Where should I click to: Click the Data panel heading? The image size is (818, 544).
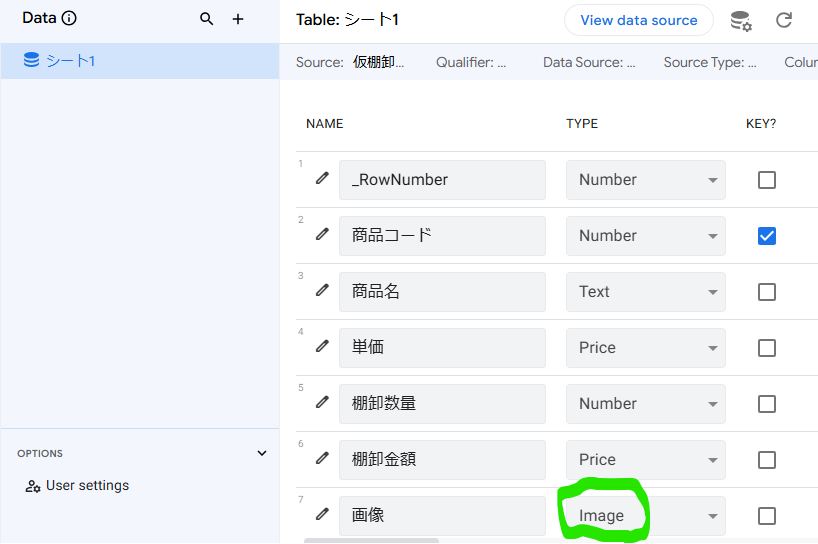39,18
